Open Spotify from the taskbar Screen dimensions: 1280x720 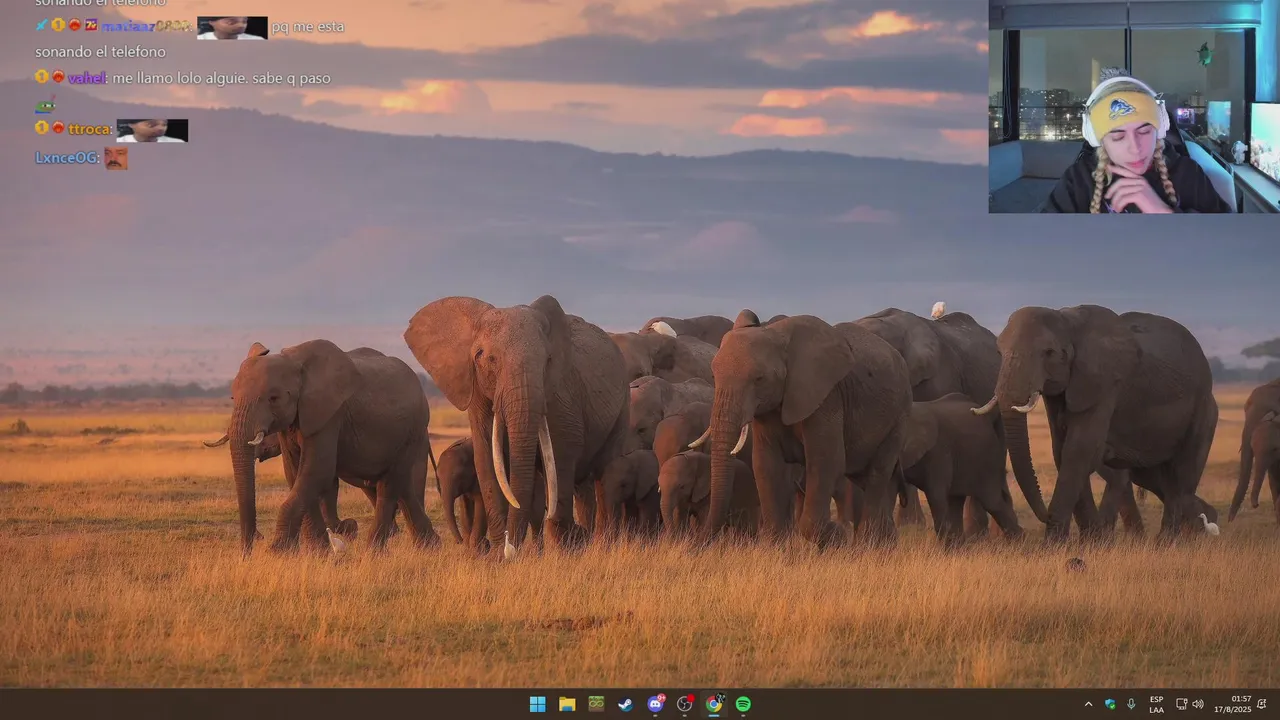(x=743, y=704)
